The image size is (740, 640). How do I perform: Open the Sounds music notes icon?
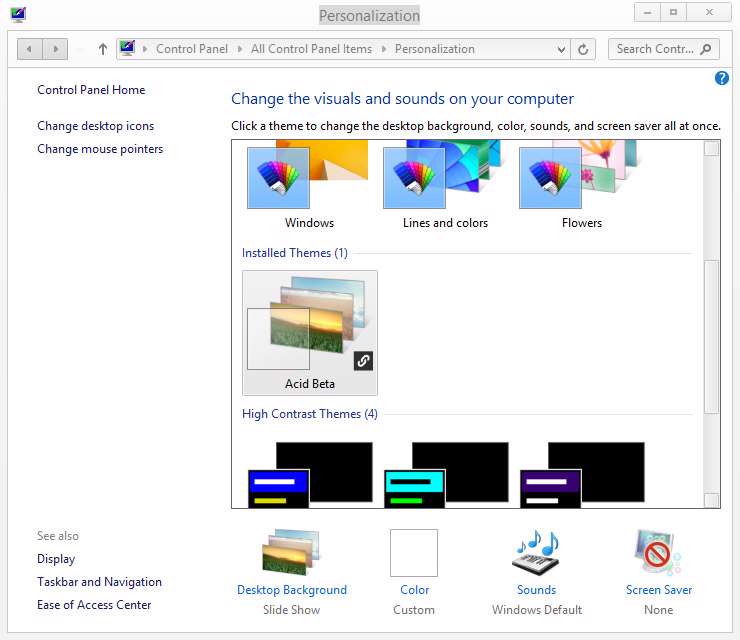[536, 553]
